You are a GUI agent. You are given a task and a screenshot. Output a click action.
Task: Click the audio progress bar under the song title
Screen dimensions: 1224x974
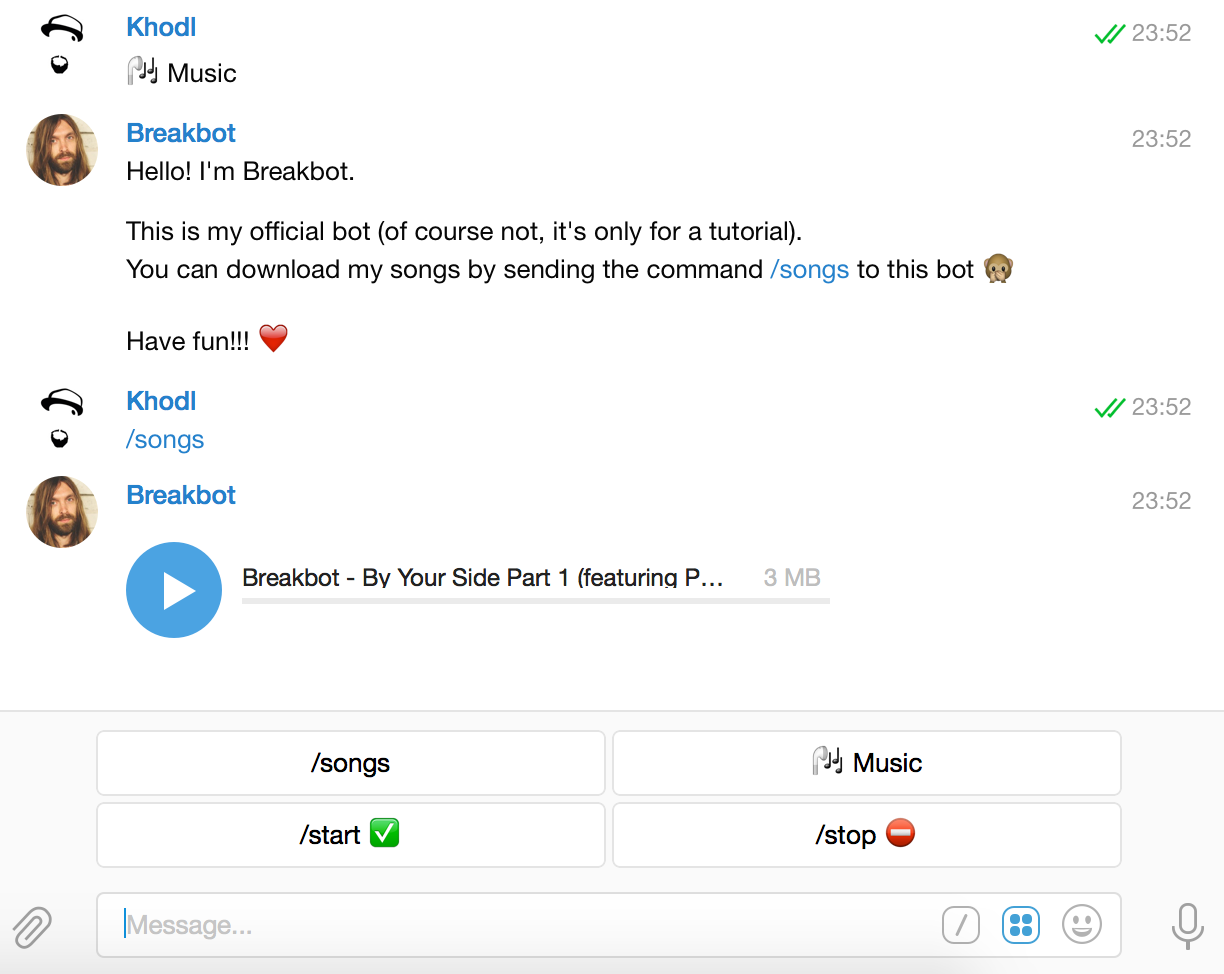[536, 601]
